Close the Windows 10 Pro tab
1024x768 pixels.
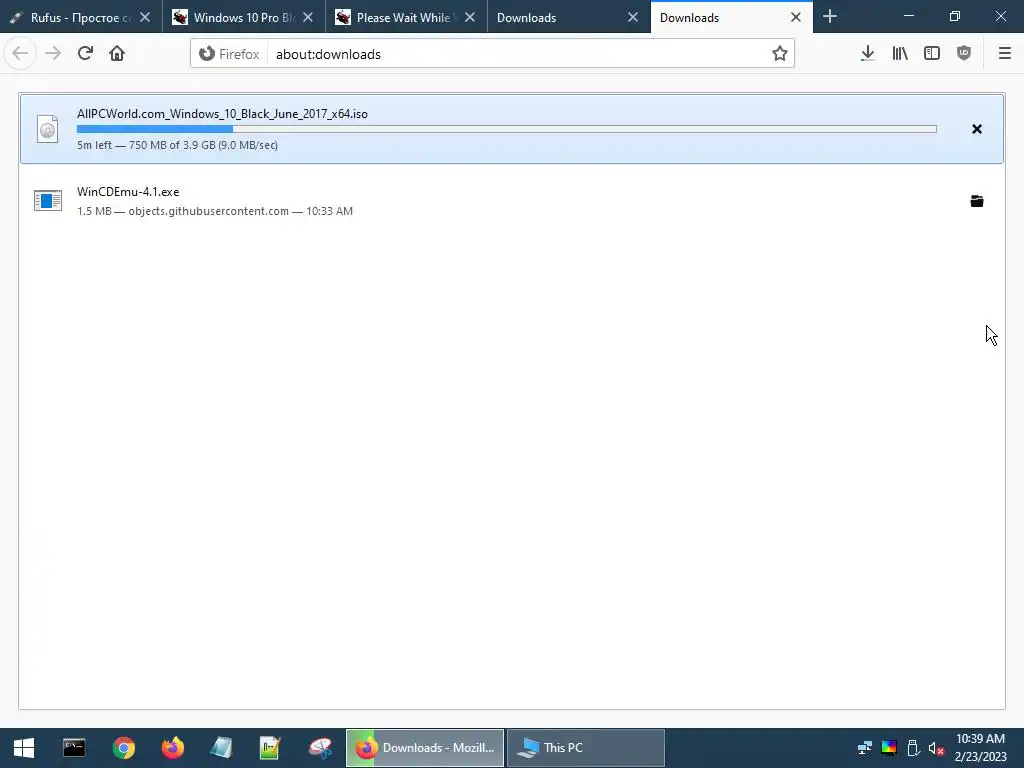308,18
